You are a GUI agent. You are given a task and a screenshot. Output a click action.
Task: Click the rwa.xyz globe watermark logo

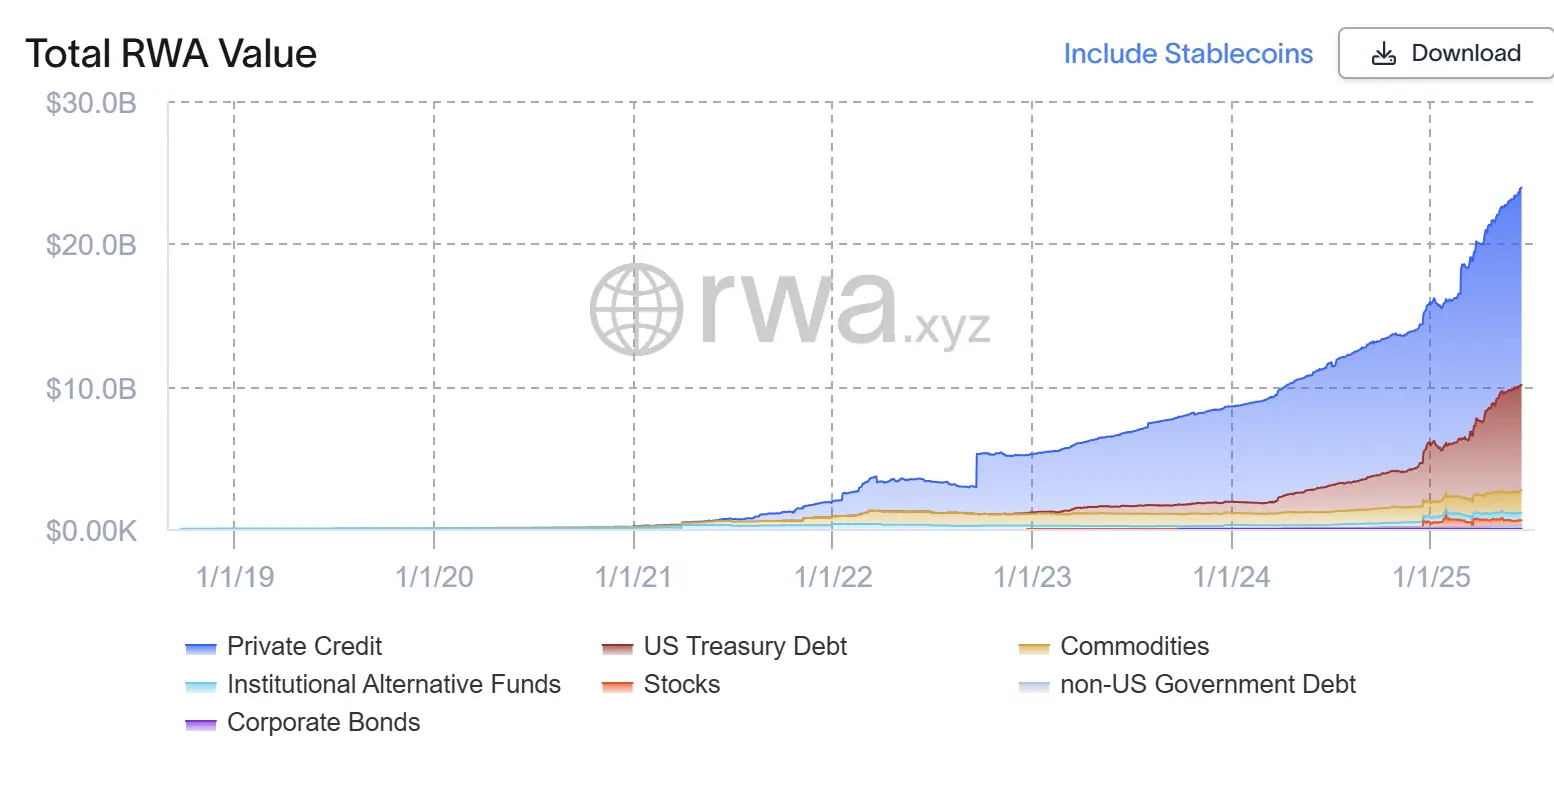pos(636,308)
